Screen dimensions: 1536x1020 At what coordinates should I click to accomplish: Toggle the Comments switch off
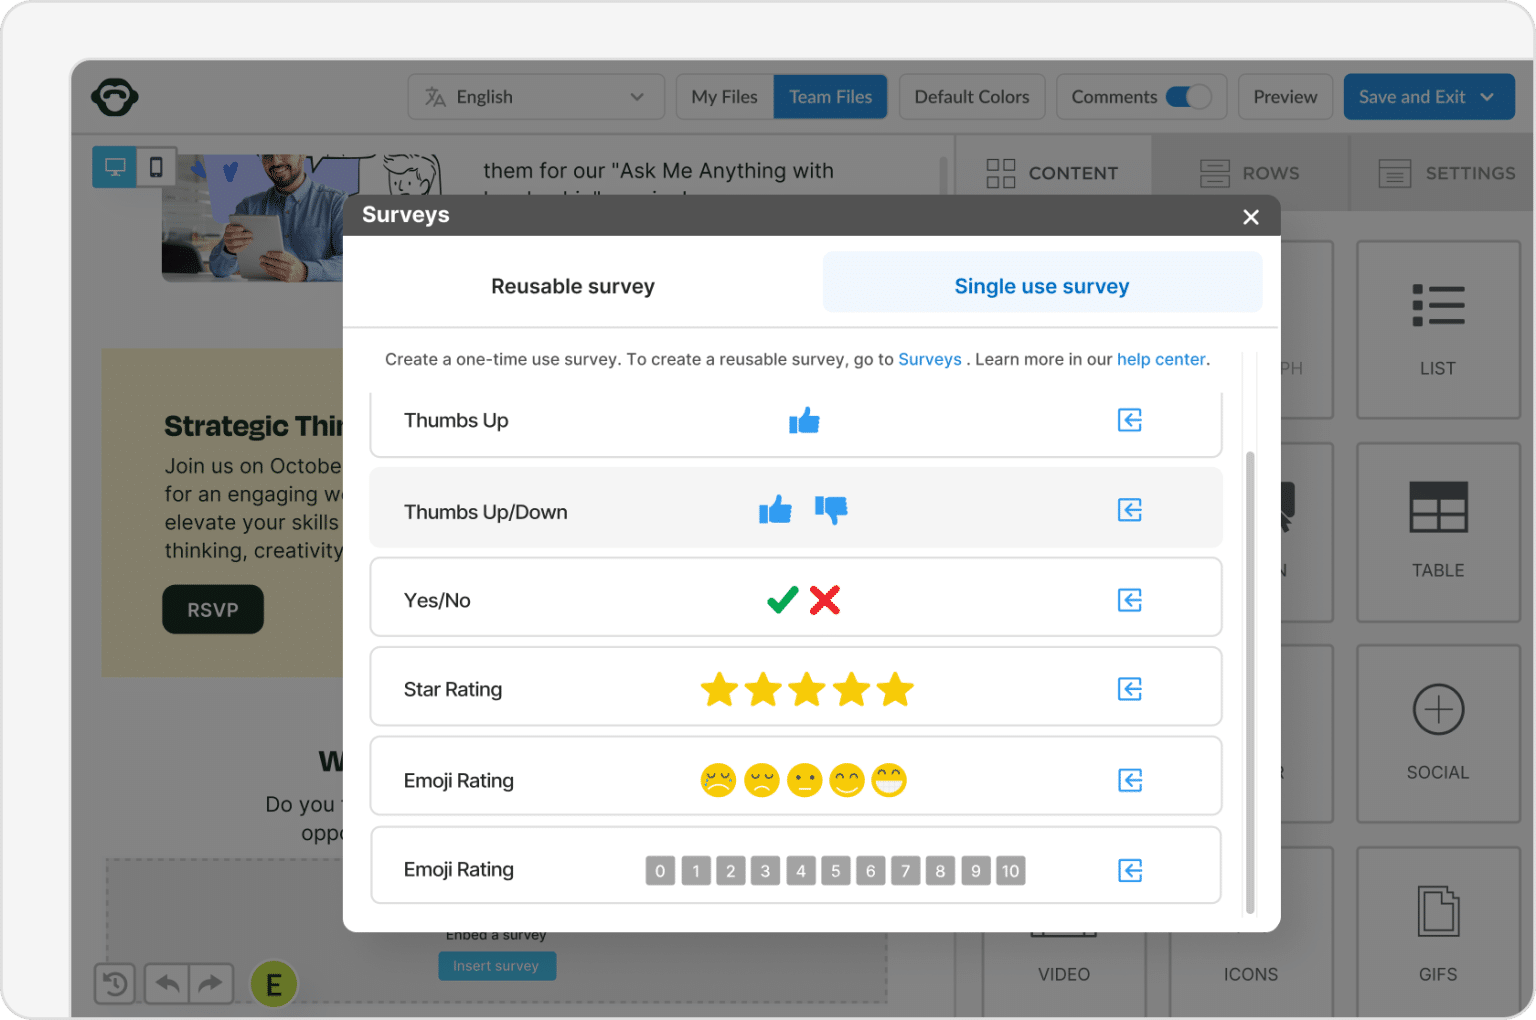(1189, 96)
